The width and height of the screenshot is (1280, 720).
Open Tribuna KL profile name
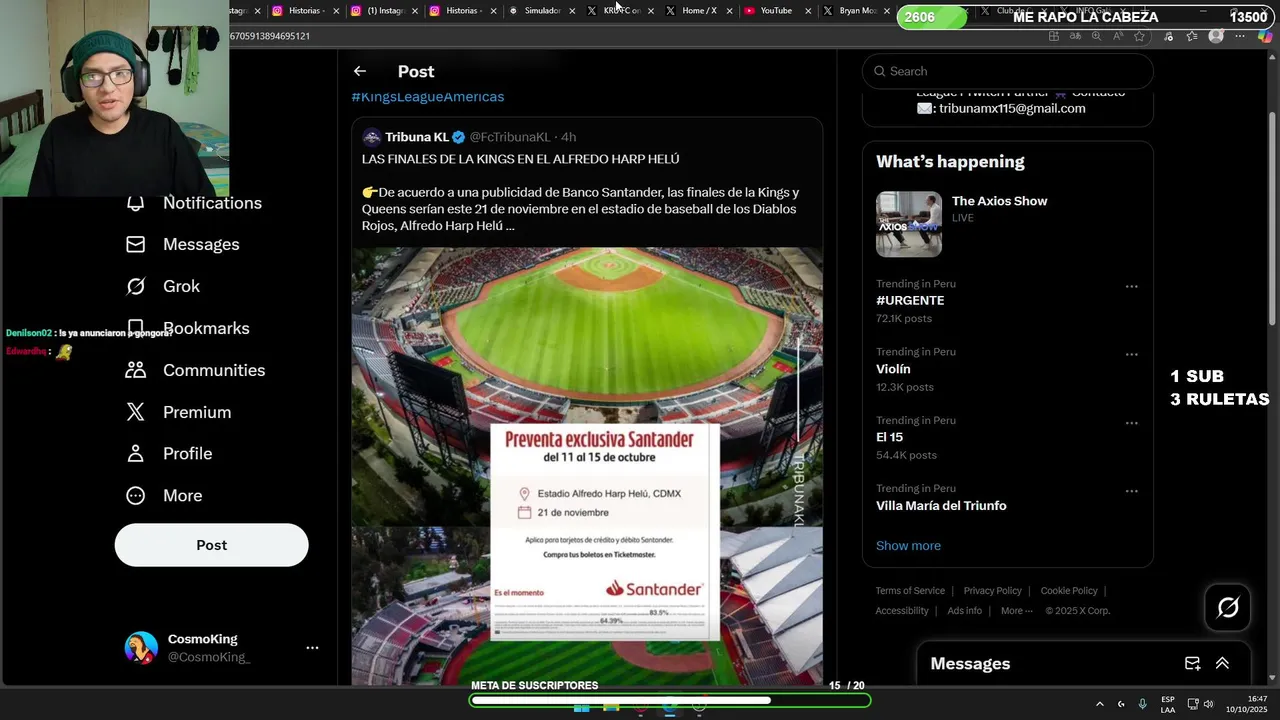(x=417, y=137)
